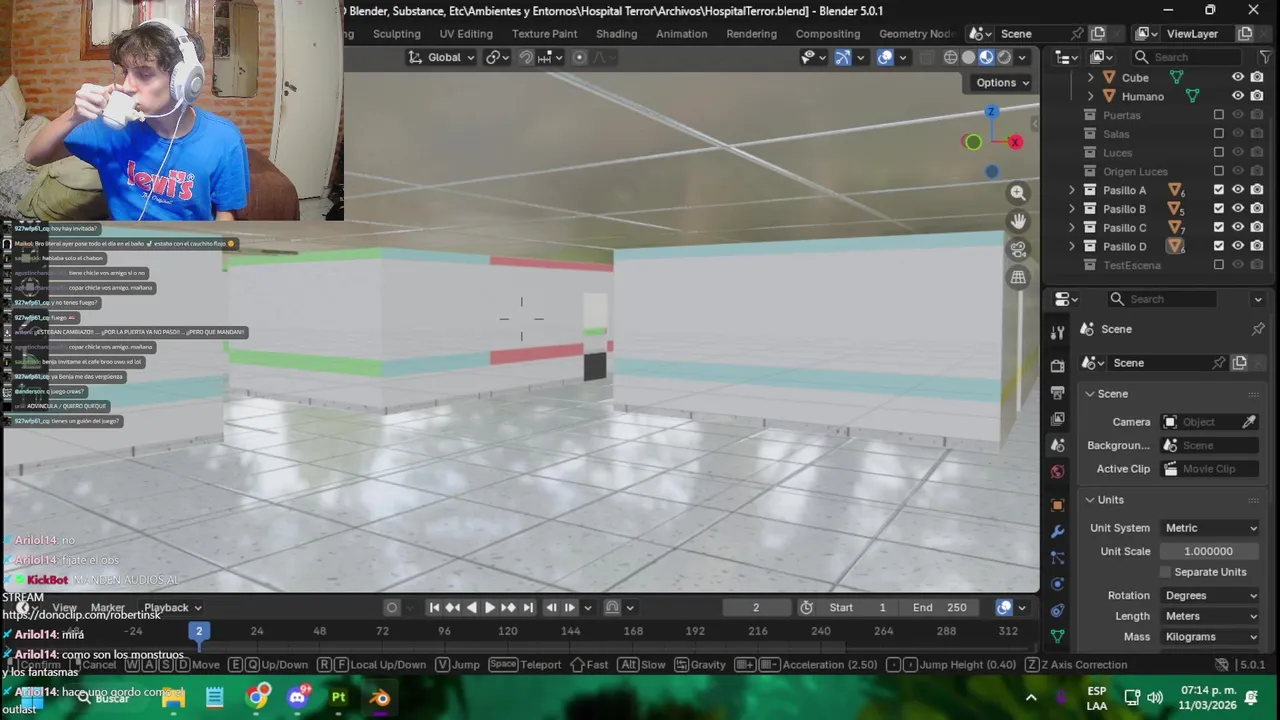1280x720 pixels.
Task: Open the Unit System Metric dropdown
Action: coord(1211,528)
